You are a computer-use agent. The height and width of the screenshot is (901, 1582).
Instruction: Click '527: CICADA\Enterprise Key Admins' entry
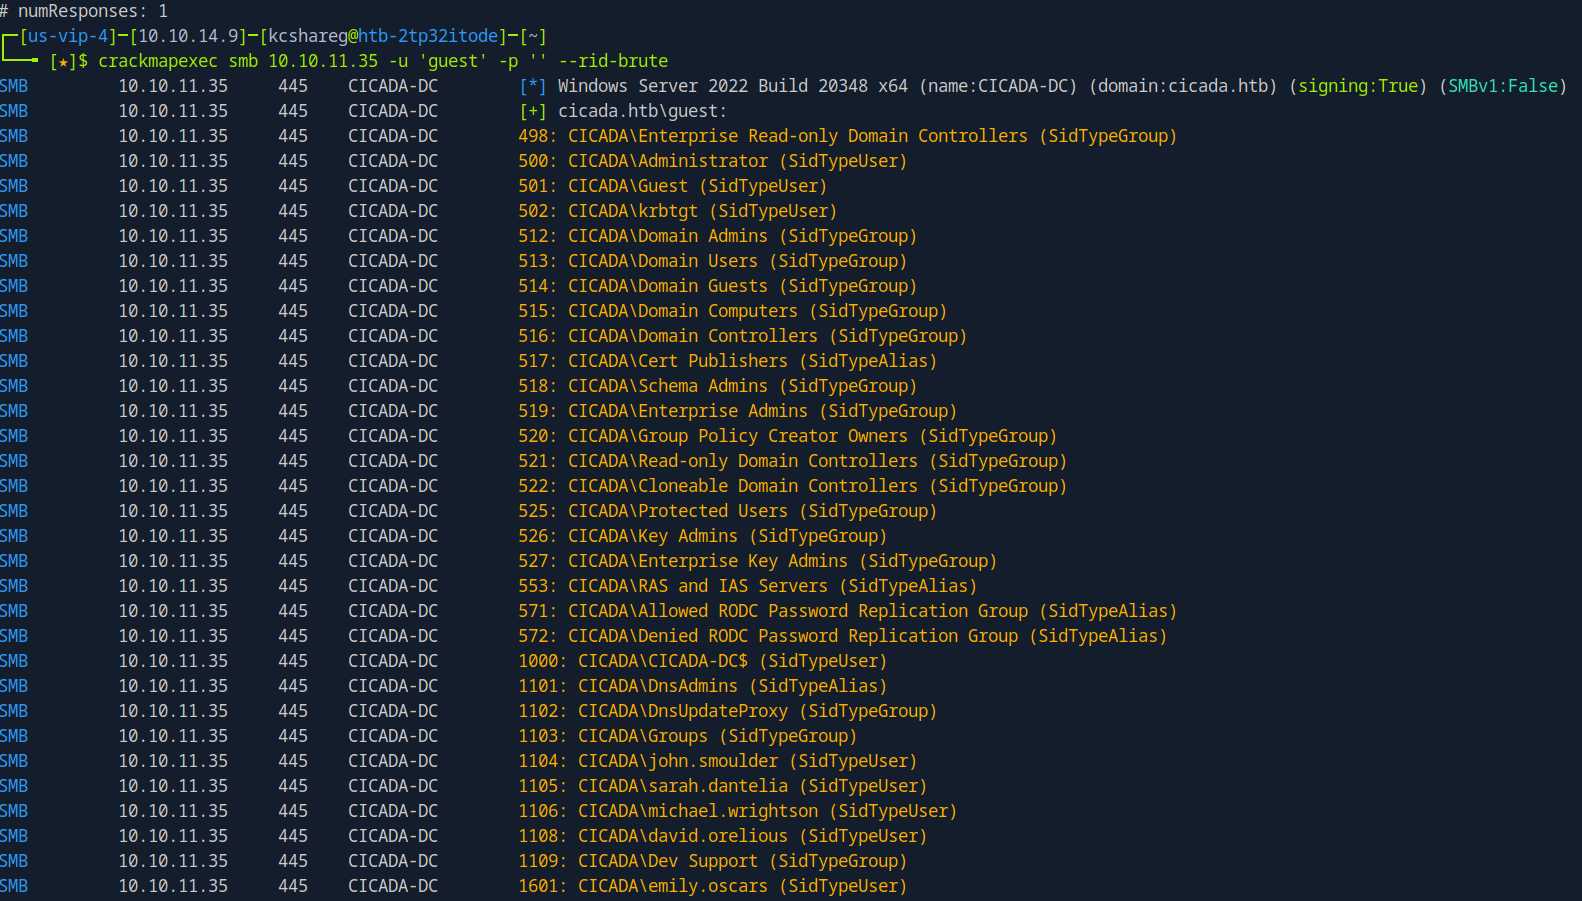758,561
